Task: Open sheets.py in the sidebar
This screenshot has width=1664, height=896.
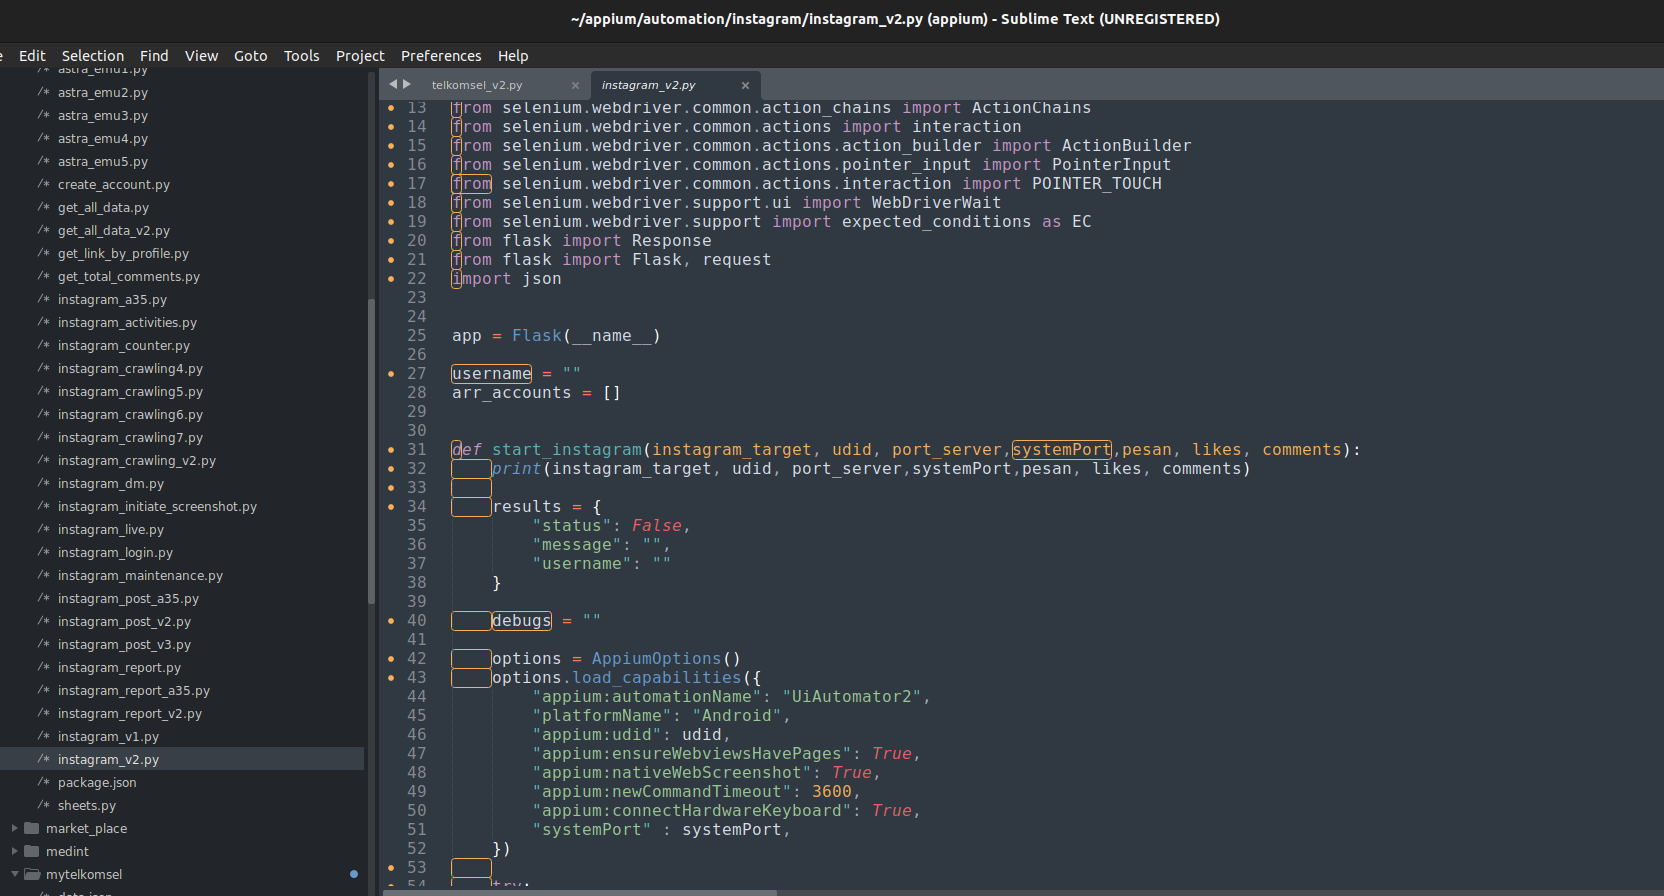Action: 87,806
